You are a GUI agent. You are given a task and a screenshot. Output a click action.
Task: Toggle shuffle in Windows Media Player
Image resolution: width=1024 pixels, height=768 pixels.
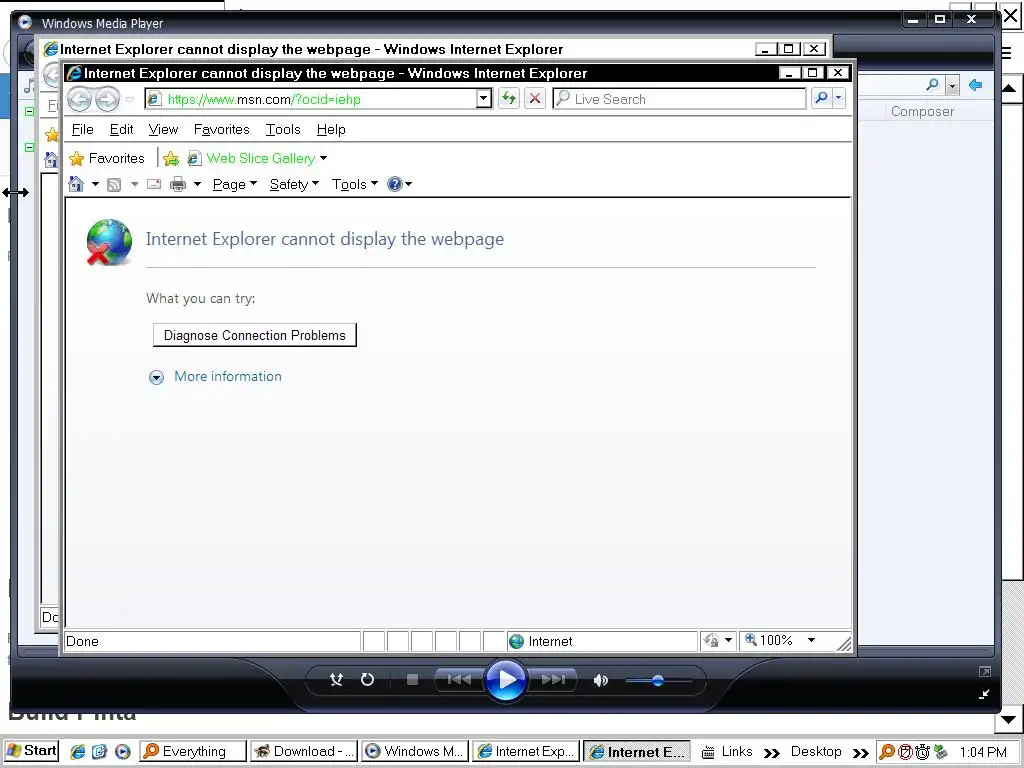(x=336, y=680)
